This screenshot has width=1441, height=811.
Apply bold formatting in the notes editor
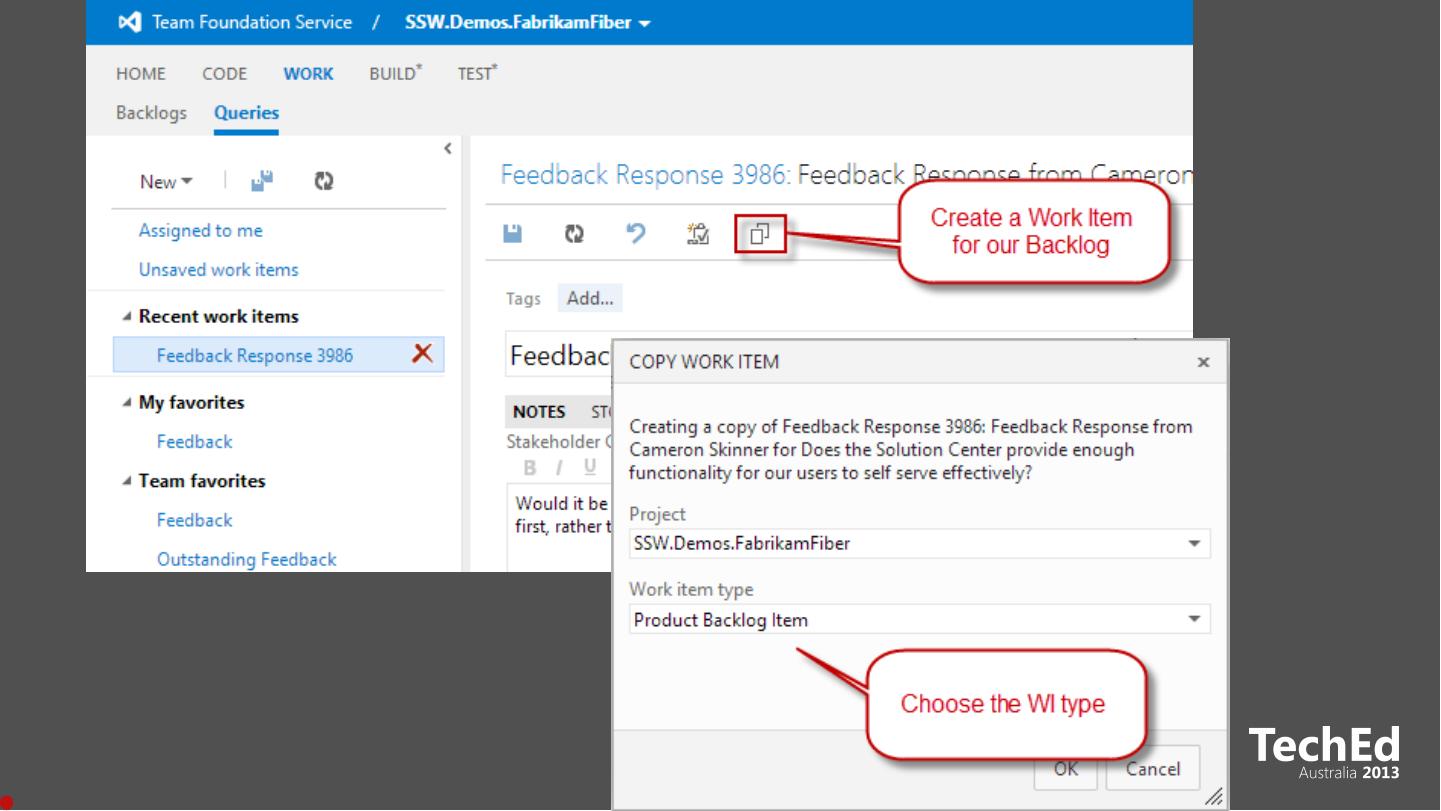(x=529, y=467)
